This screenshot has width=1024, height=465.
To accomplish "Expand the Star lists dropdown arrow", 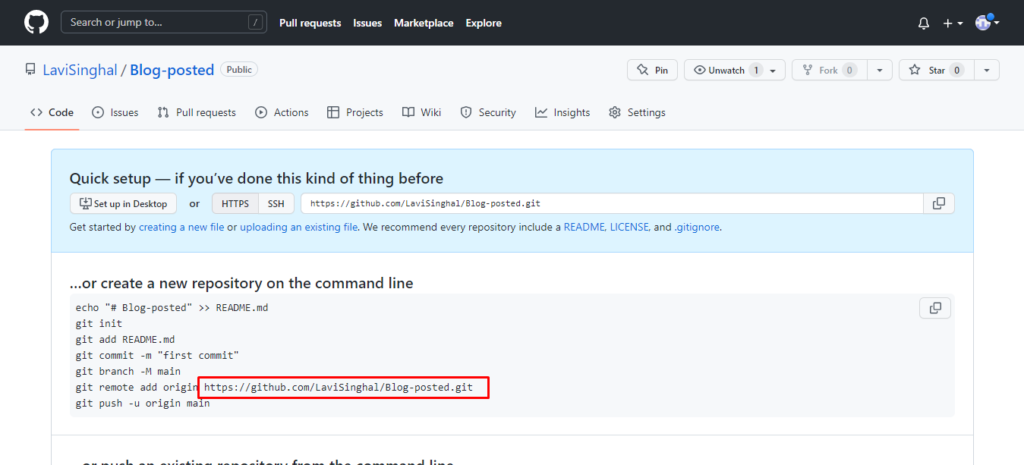I will pyautogui.click(x=987, y=70).
